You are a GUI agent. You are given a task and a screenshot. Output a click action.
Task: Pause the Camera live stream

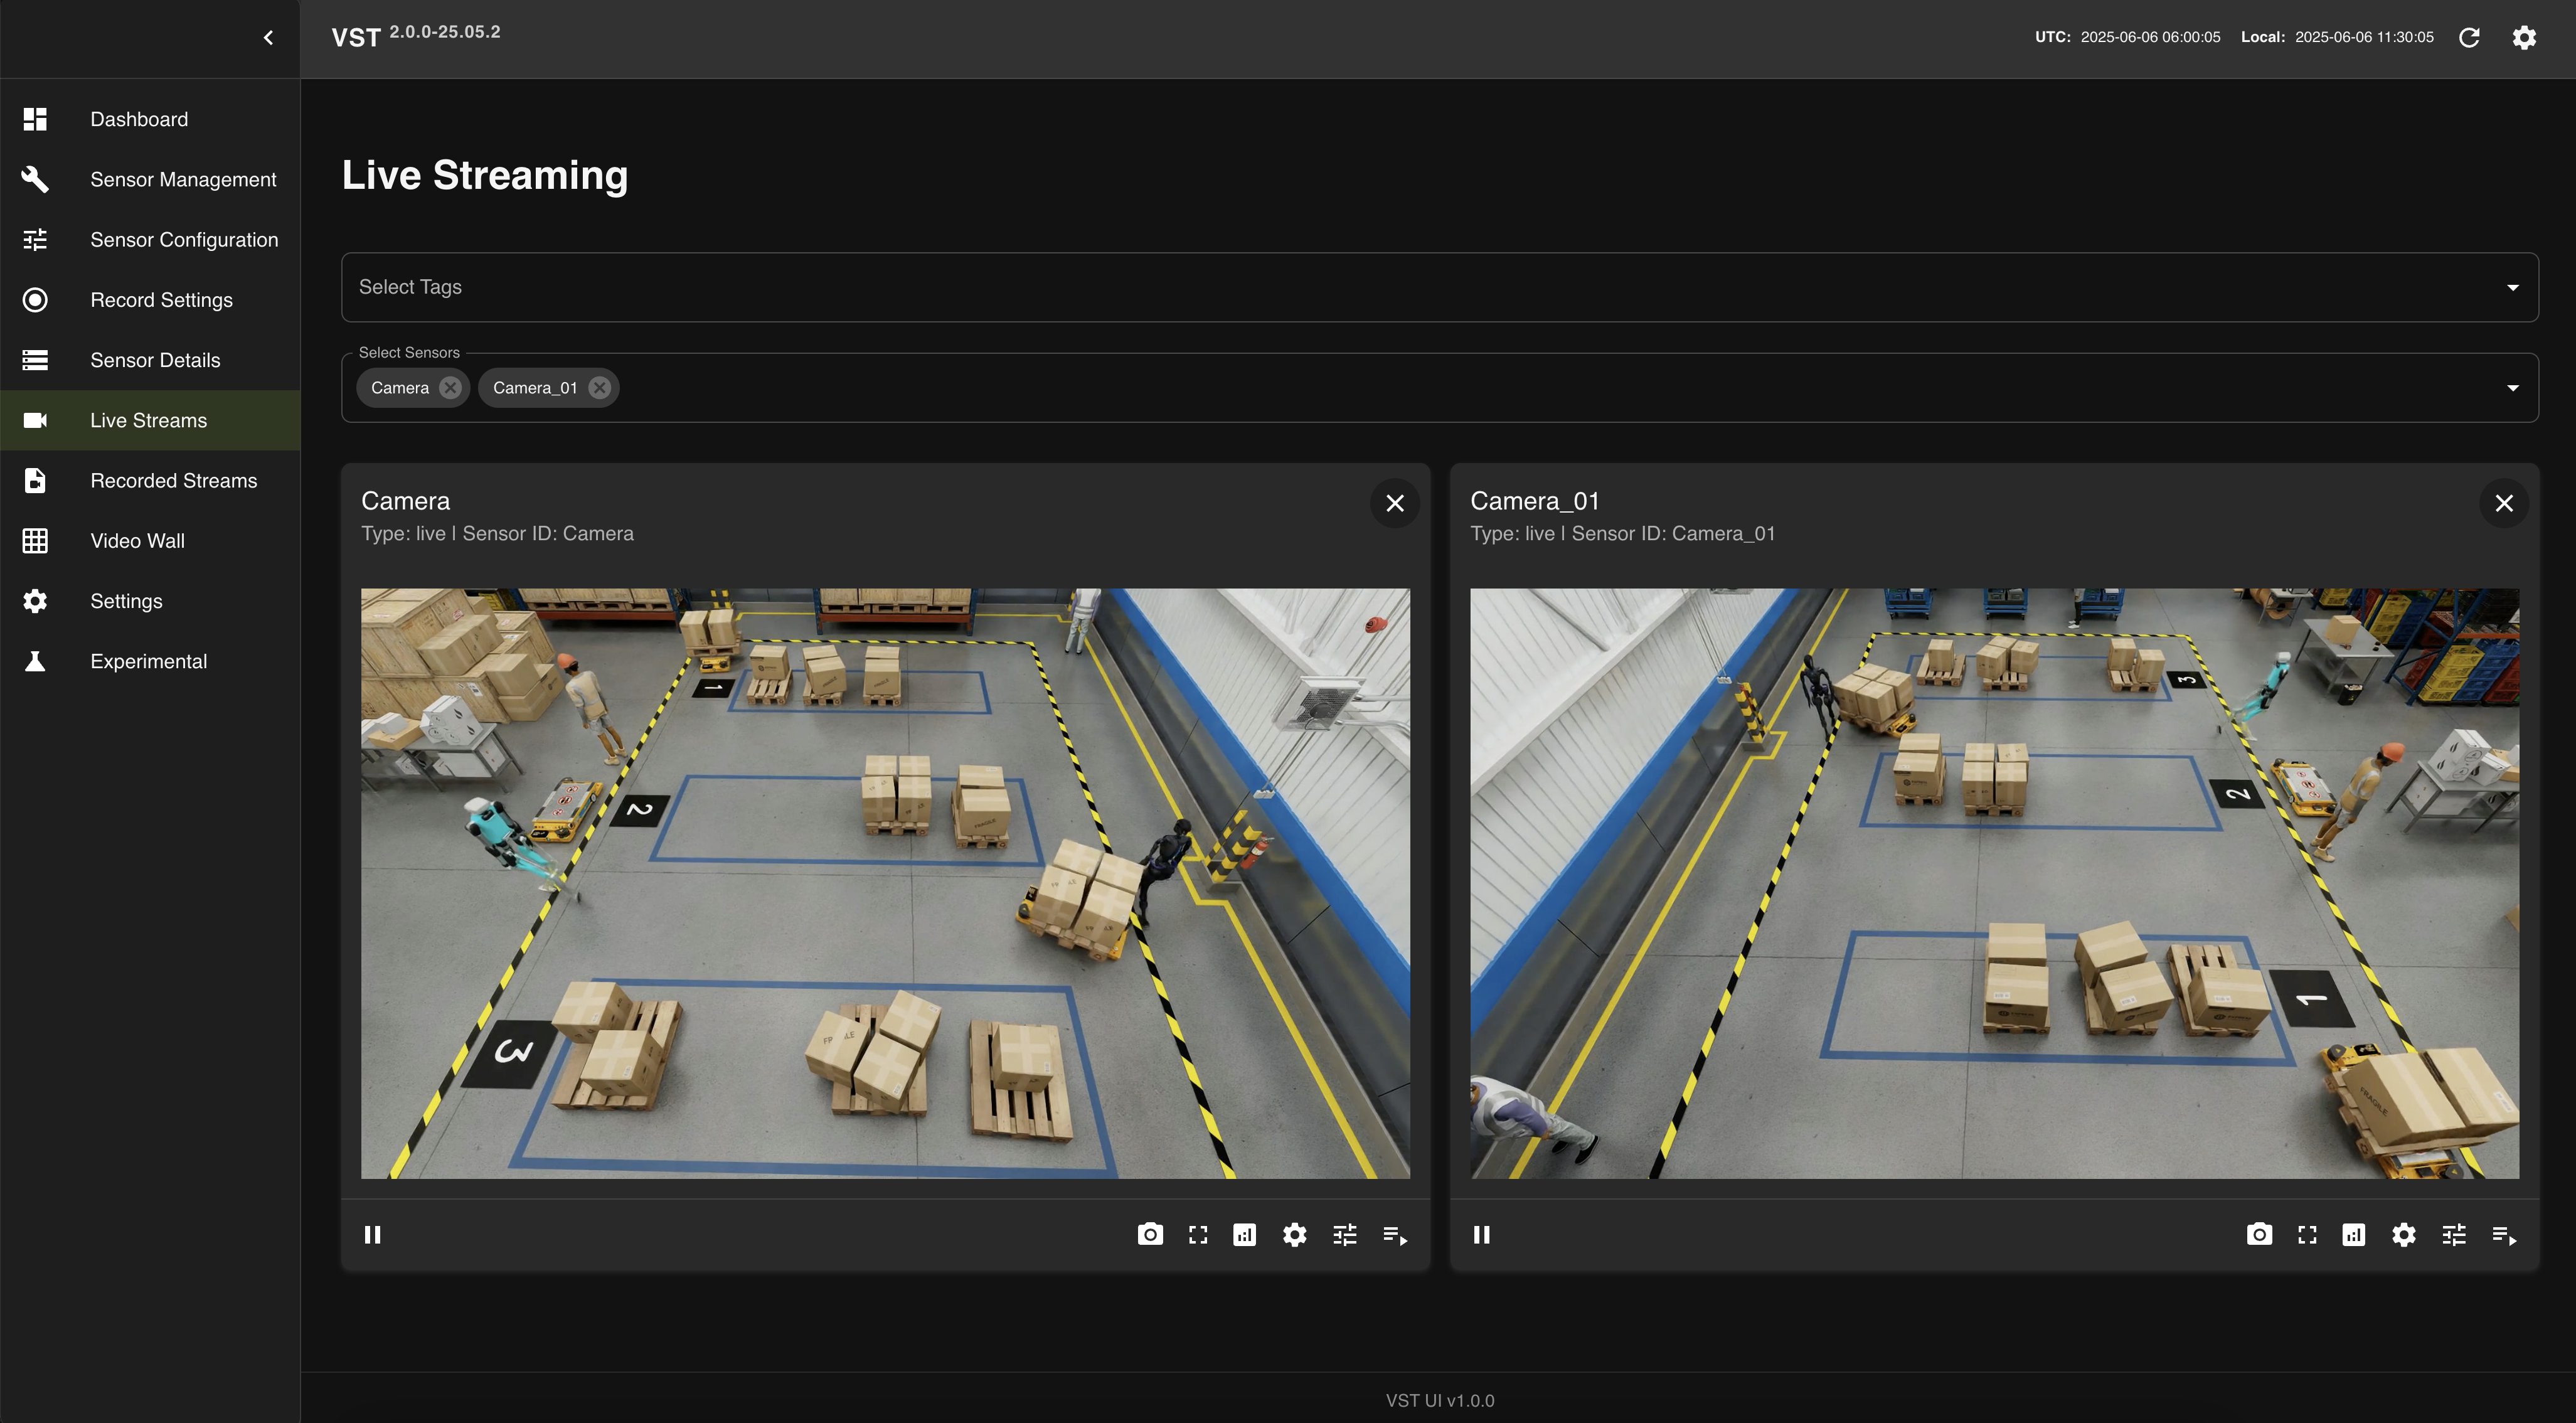(372, 1234)
